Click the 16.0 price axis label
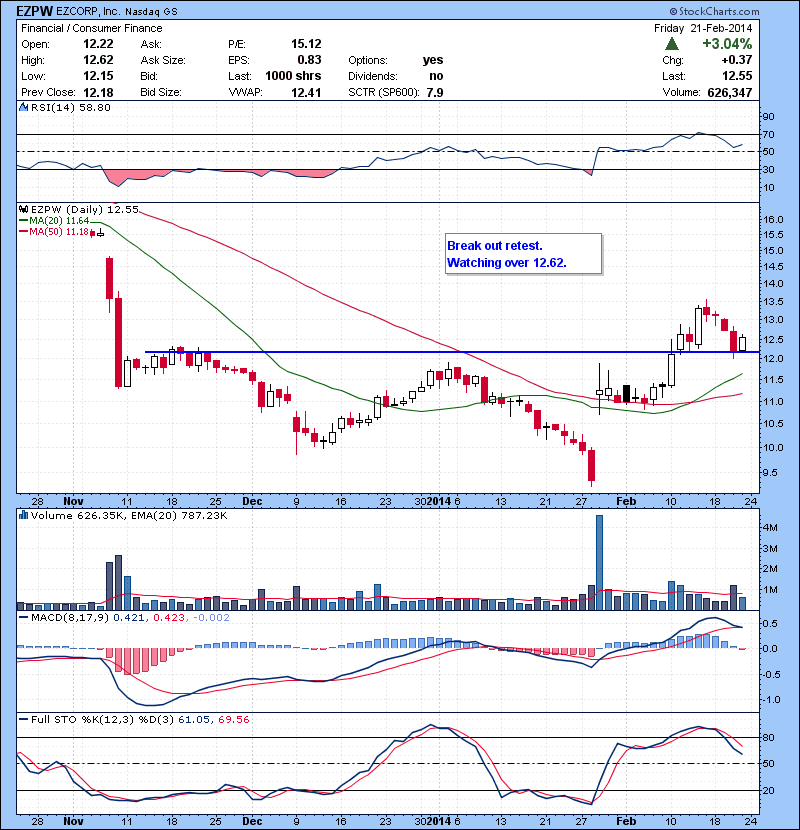This screenshot has height=830, width=800. pos(774,219)
